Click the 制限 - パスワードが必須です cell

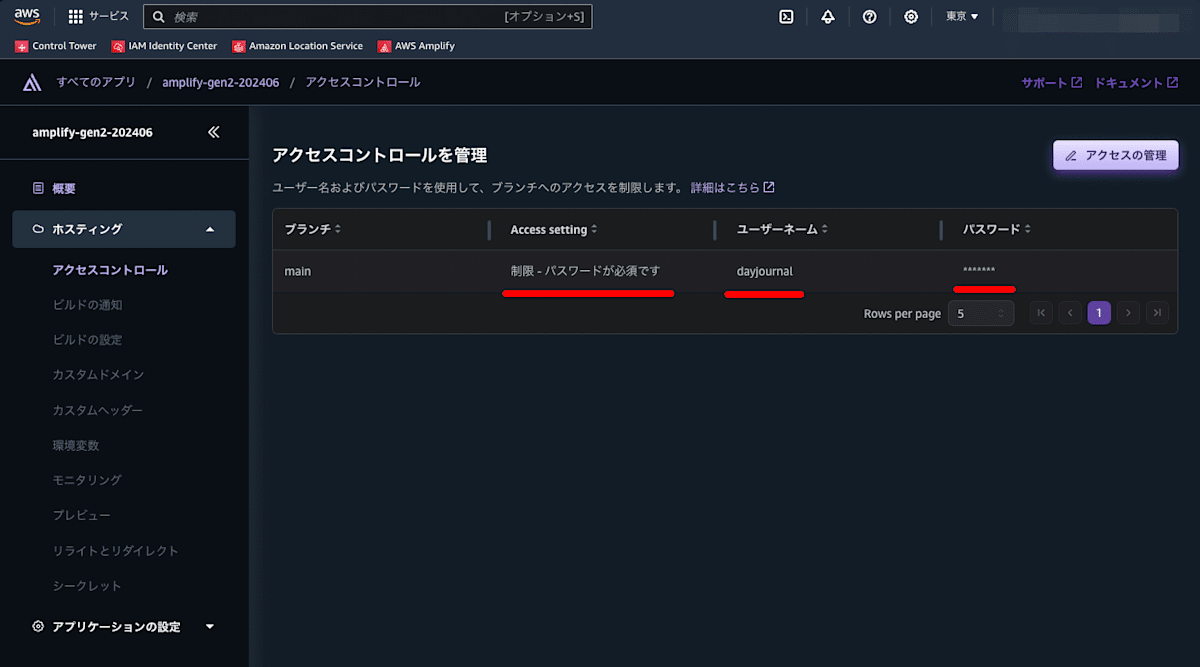pos(585,271)
